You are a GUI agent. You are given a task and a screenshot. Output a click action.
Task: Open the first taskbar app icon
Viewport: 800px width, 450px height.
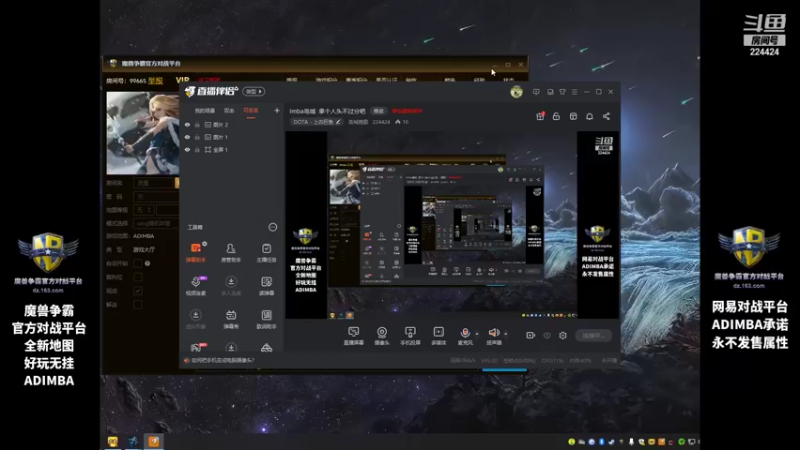113,441
